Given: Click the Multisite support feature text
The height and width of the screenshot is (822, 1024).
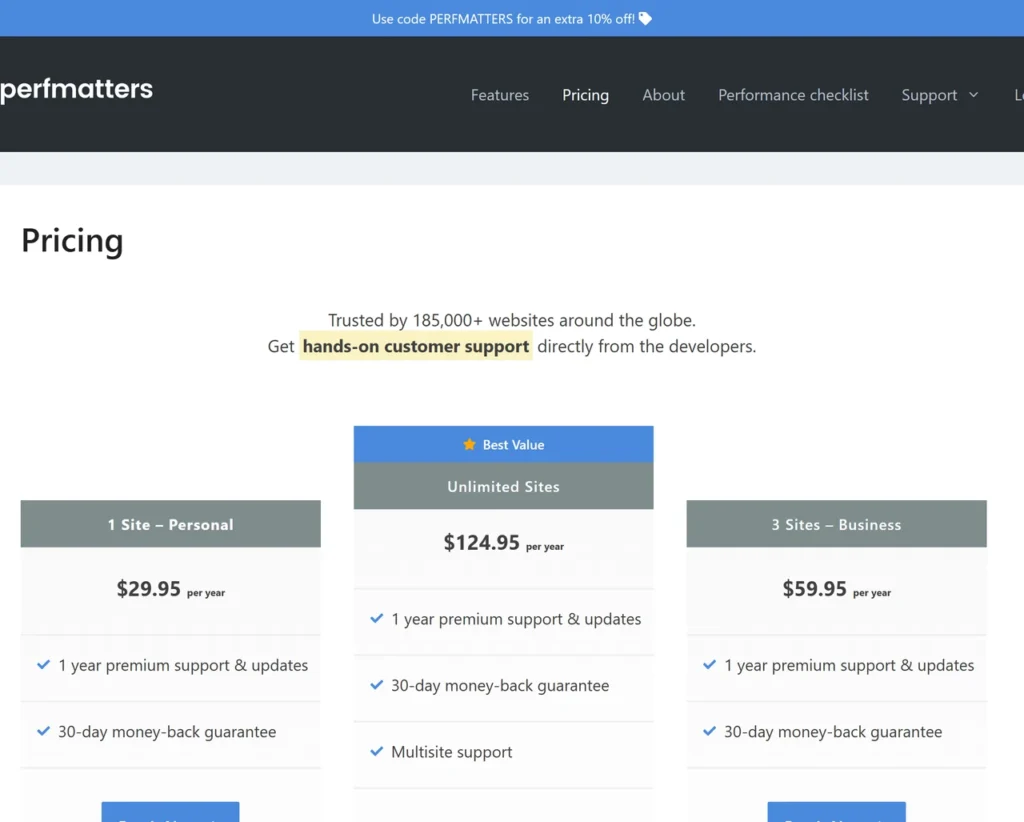Looking at the screenshot, I should pyautogui.click(x=452, y=752).
